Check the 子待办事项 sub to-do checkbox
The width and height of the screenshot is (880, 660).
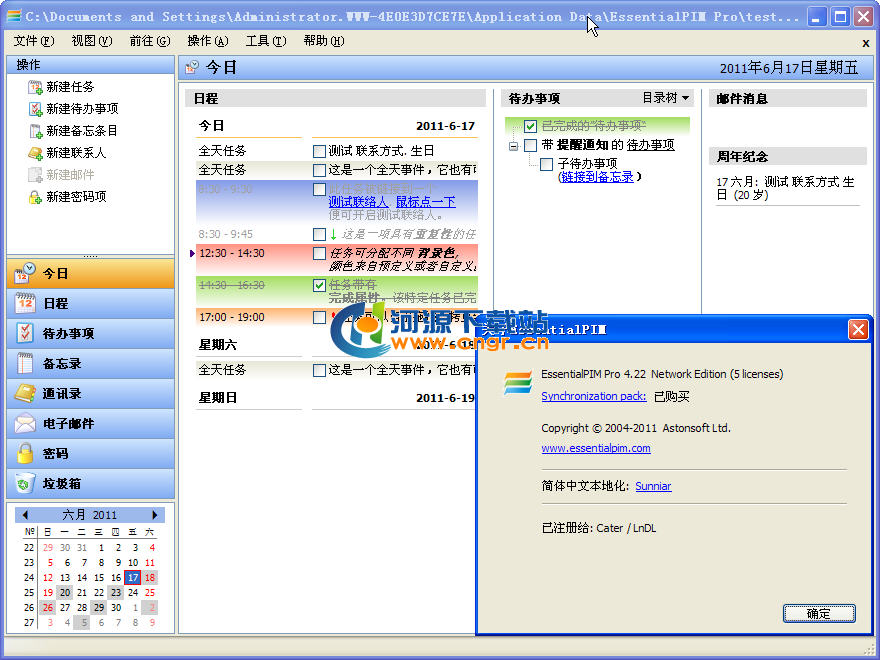click(546, 164)
